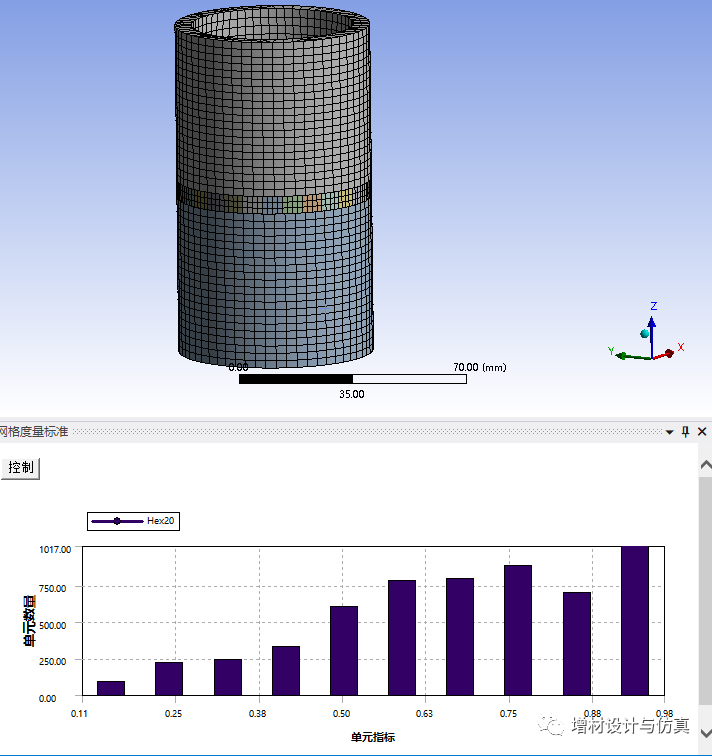Click the scrollbar down arrow in metrics panel
Screen dimensions: 712x756
(706, 733)
